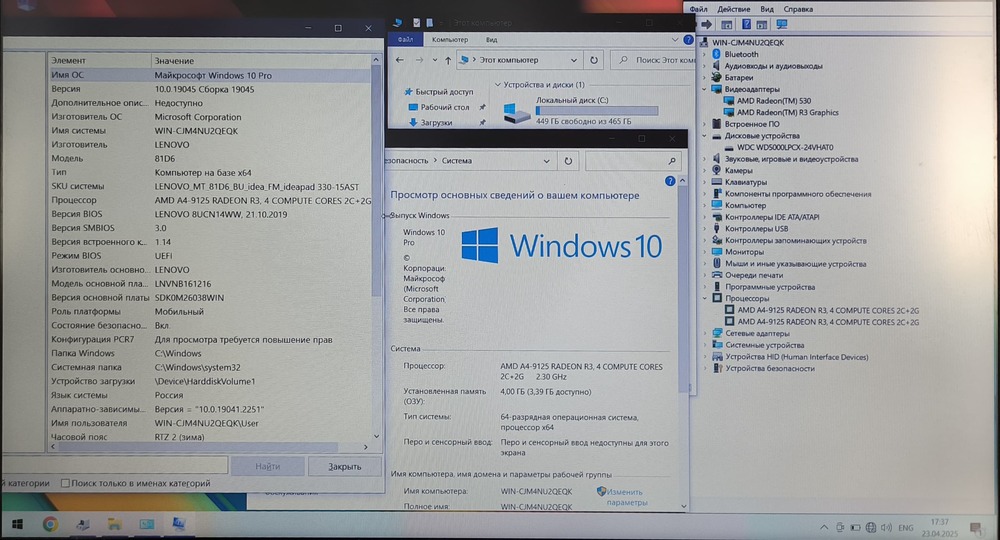This screenshot has height=540, width=1000.
Task: Open Справка menu in Device Manager
Action: click(798, 9)
